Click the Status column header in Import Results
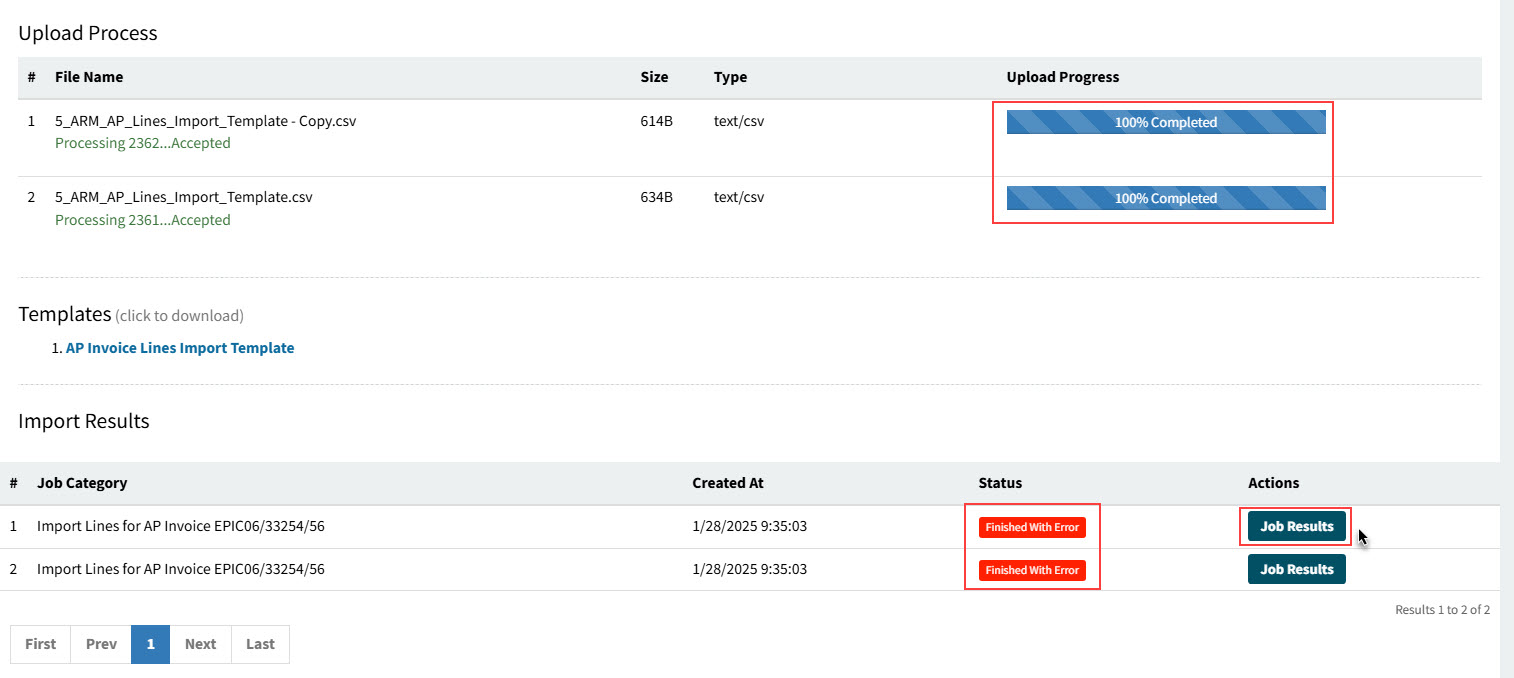1514x678 pixels. pyautogui.click(x=1000, y=483)
